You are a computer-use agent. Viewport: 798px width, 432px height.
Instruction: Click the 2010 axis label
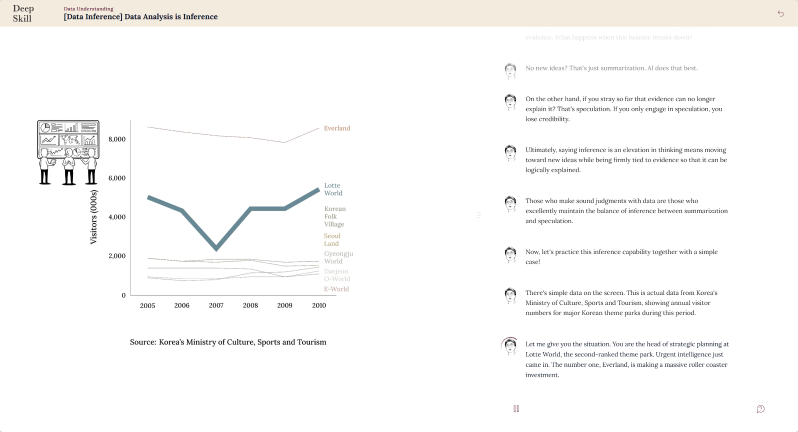319,305
